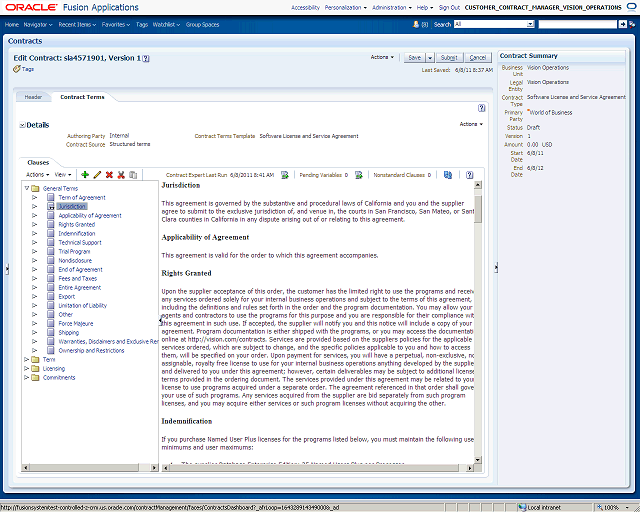Image resolution: width=640 pixels, height=512 pixels.
Task: Click the icon right of search go button
Action: 632,24
